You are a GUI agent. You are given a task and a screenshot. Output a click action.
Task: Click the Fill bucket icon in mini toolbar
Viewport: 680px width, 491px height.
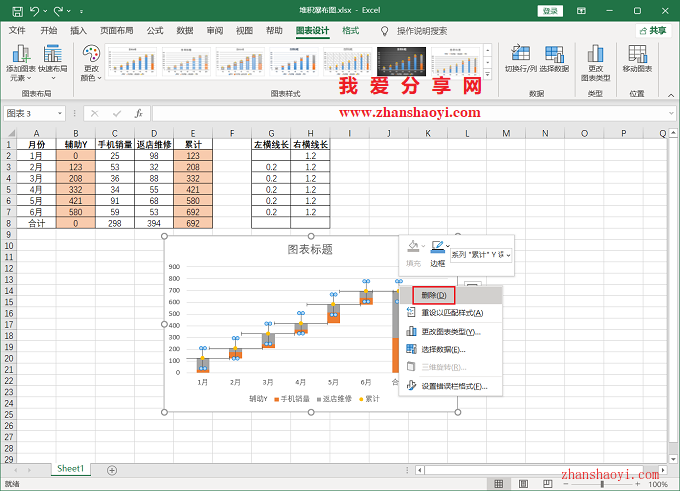pyautogui.click(x=413, y=246)
